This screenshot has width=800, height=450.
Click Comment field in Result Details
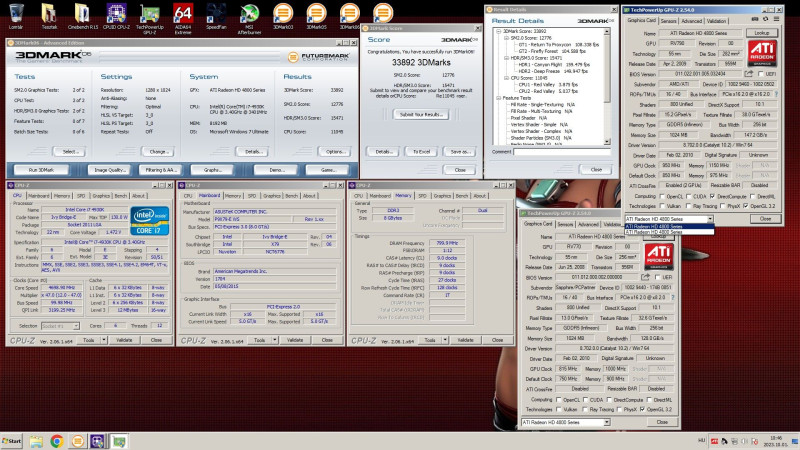(x=562, y=152)
